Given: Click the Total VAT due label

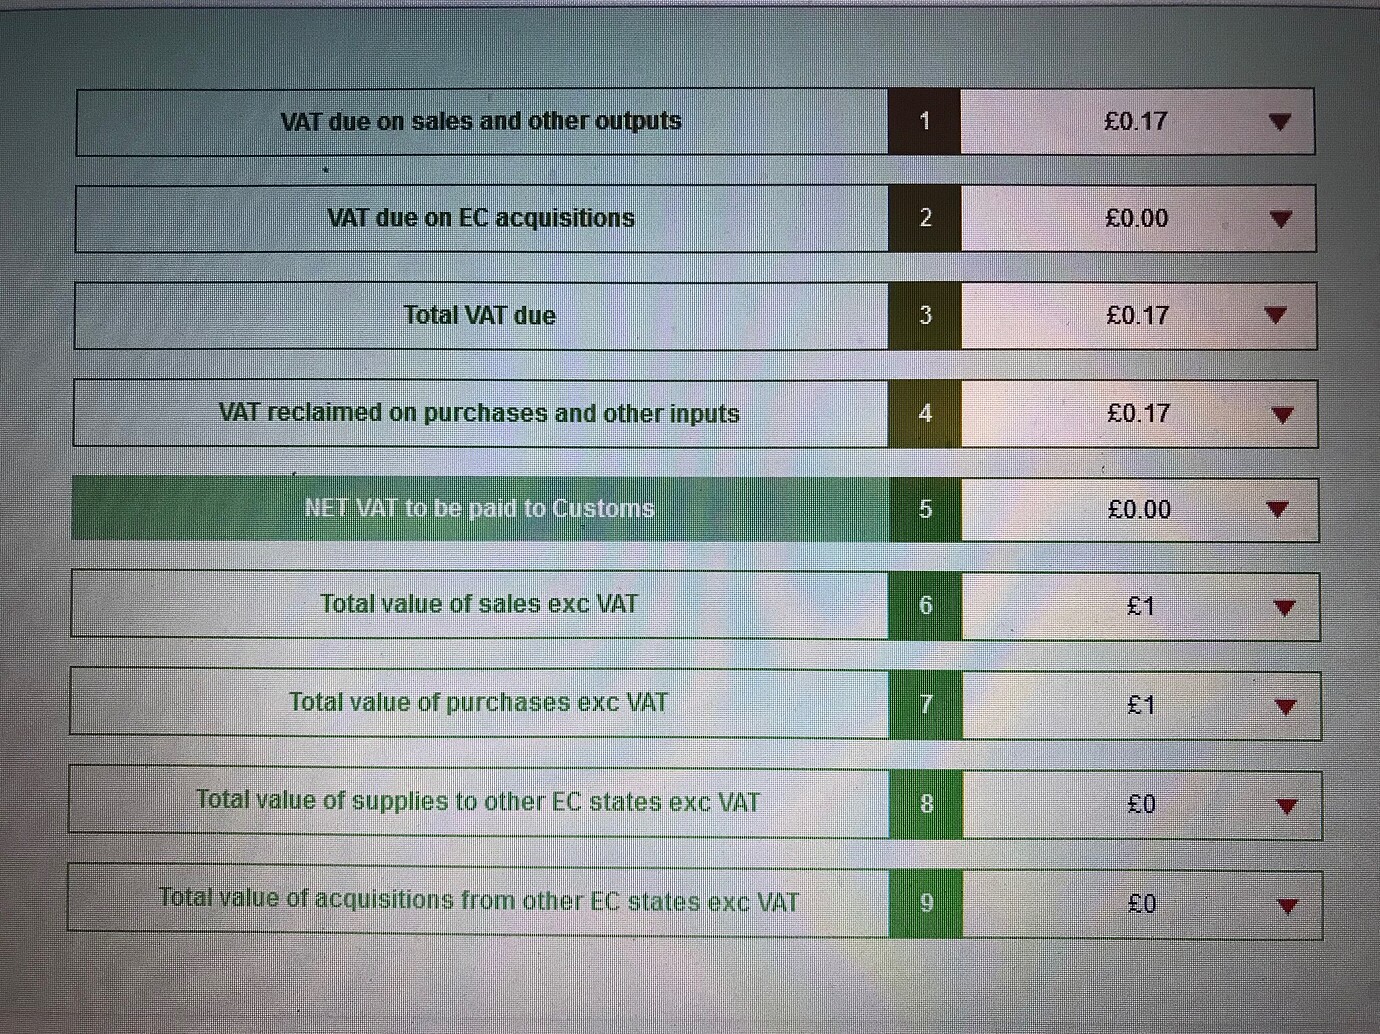Looking at the screenshot, I should tap(479, 315).
